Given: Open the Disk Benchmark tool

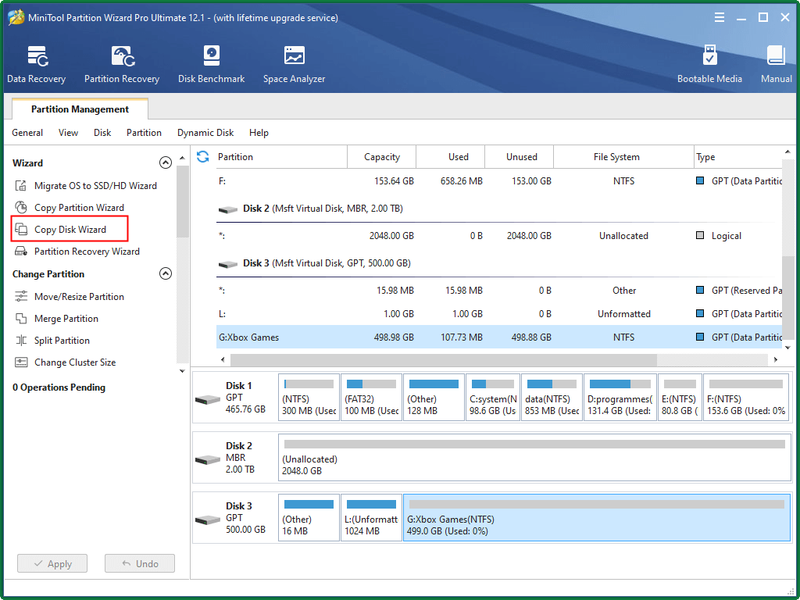Looking at the screenshot, I should click(x=211, y=64).
